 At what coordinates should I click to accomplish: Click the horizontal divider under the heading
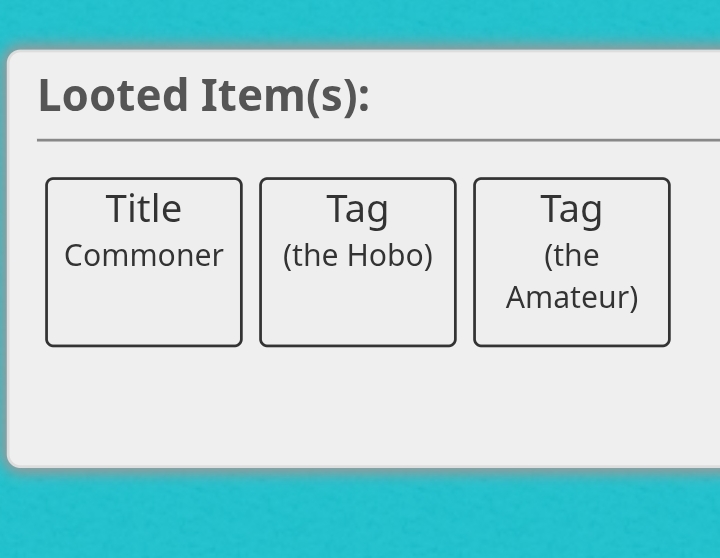click(378, 140)
